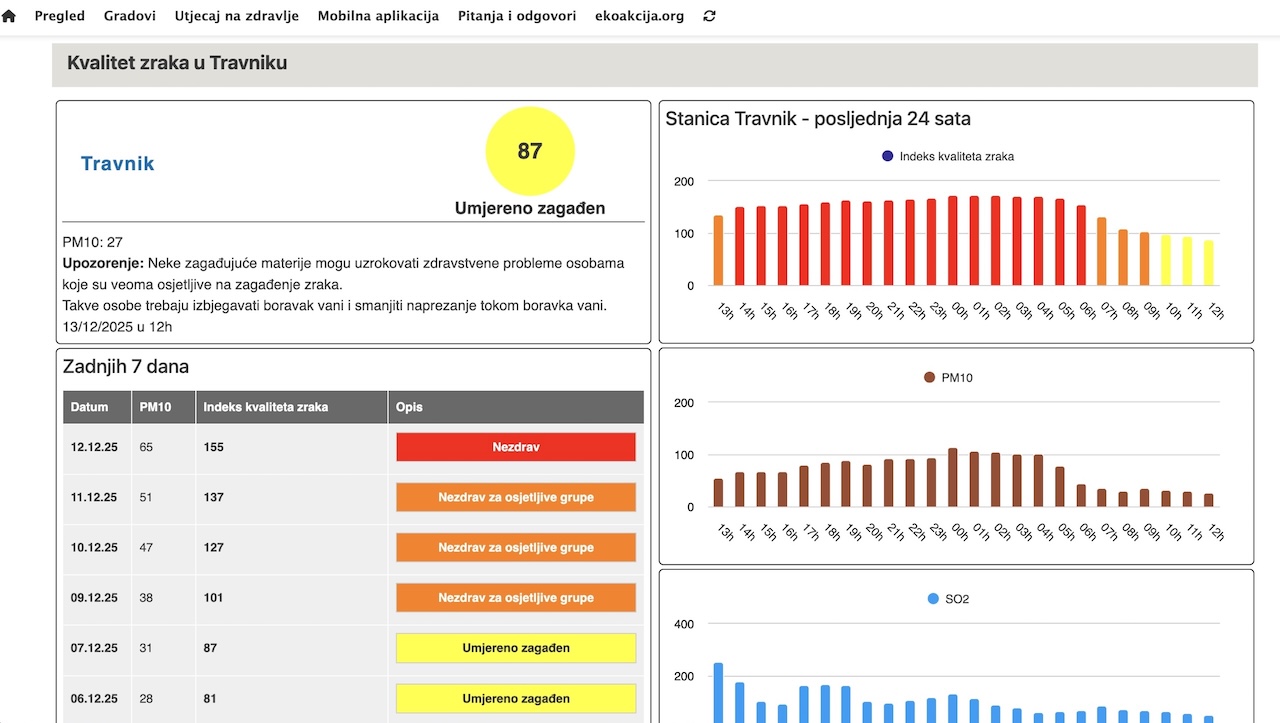Open the Pregled menu item
This screenshot has height=723, width=1280.
60,16
